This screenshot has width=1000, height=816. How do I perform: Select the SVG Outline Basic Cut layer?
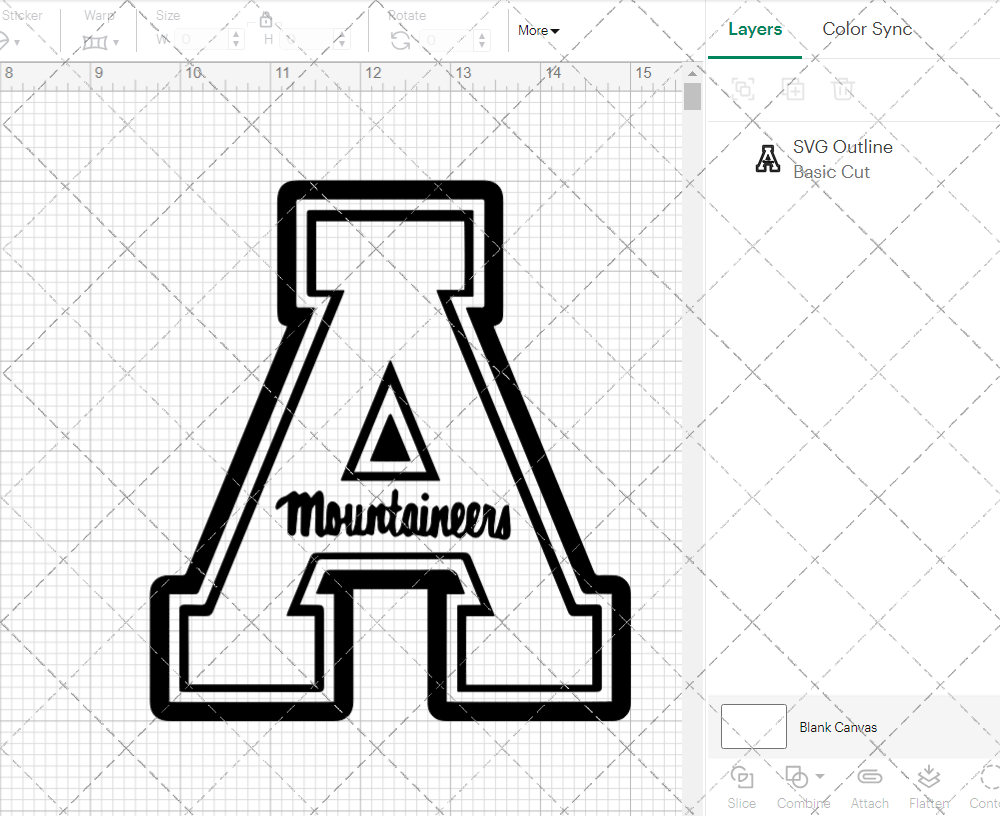pos(842,158)
